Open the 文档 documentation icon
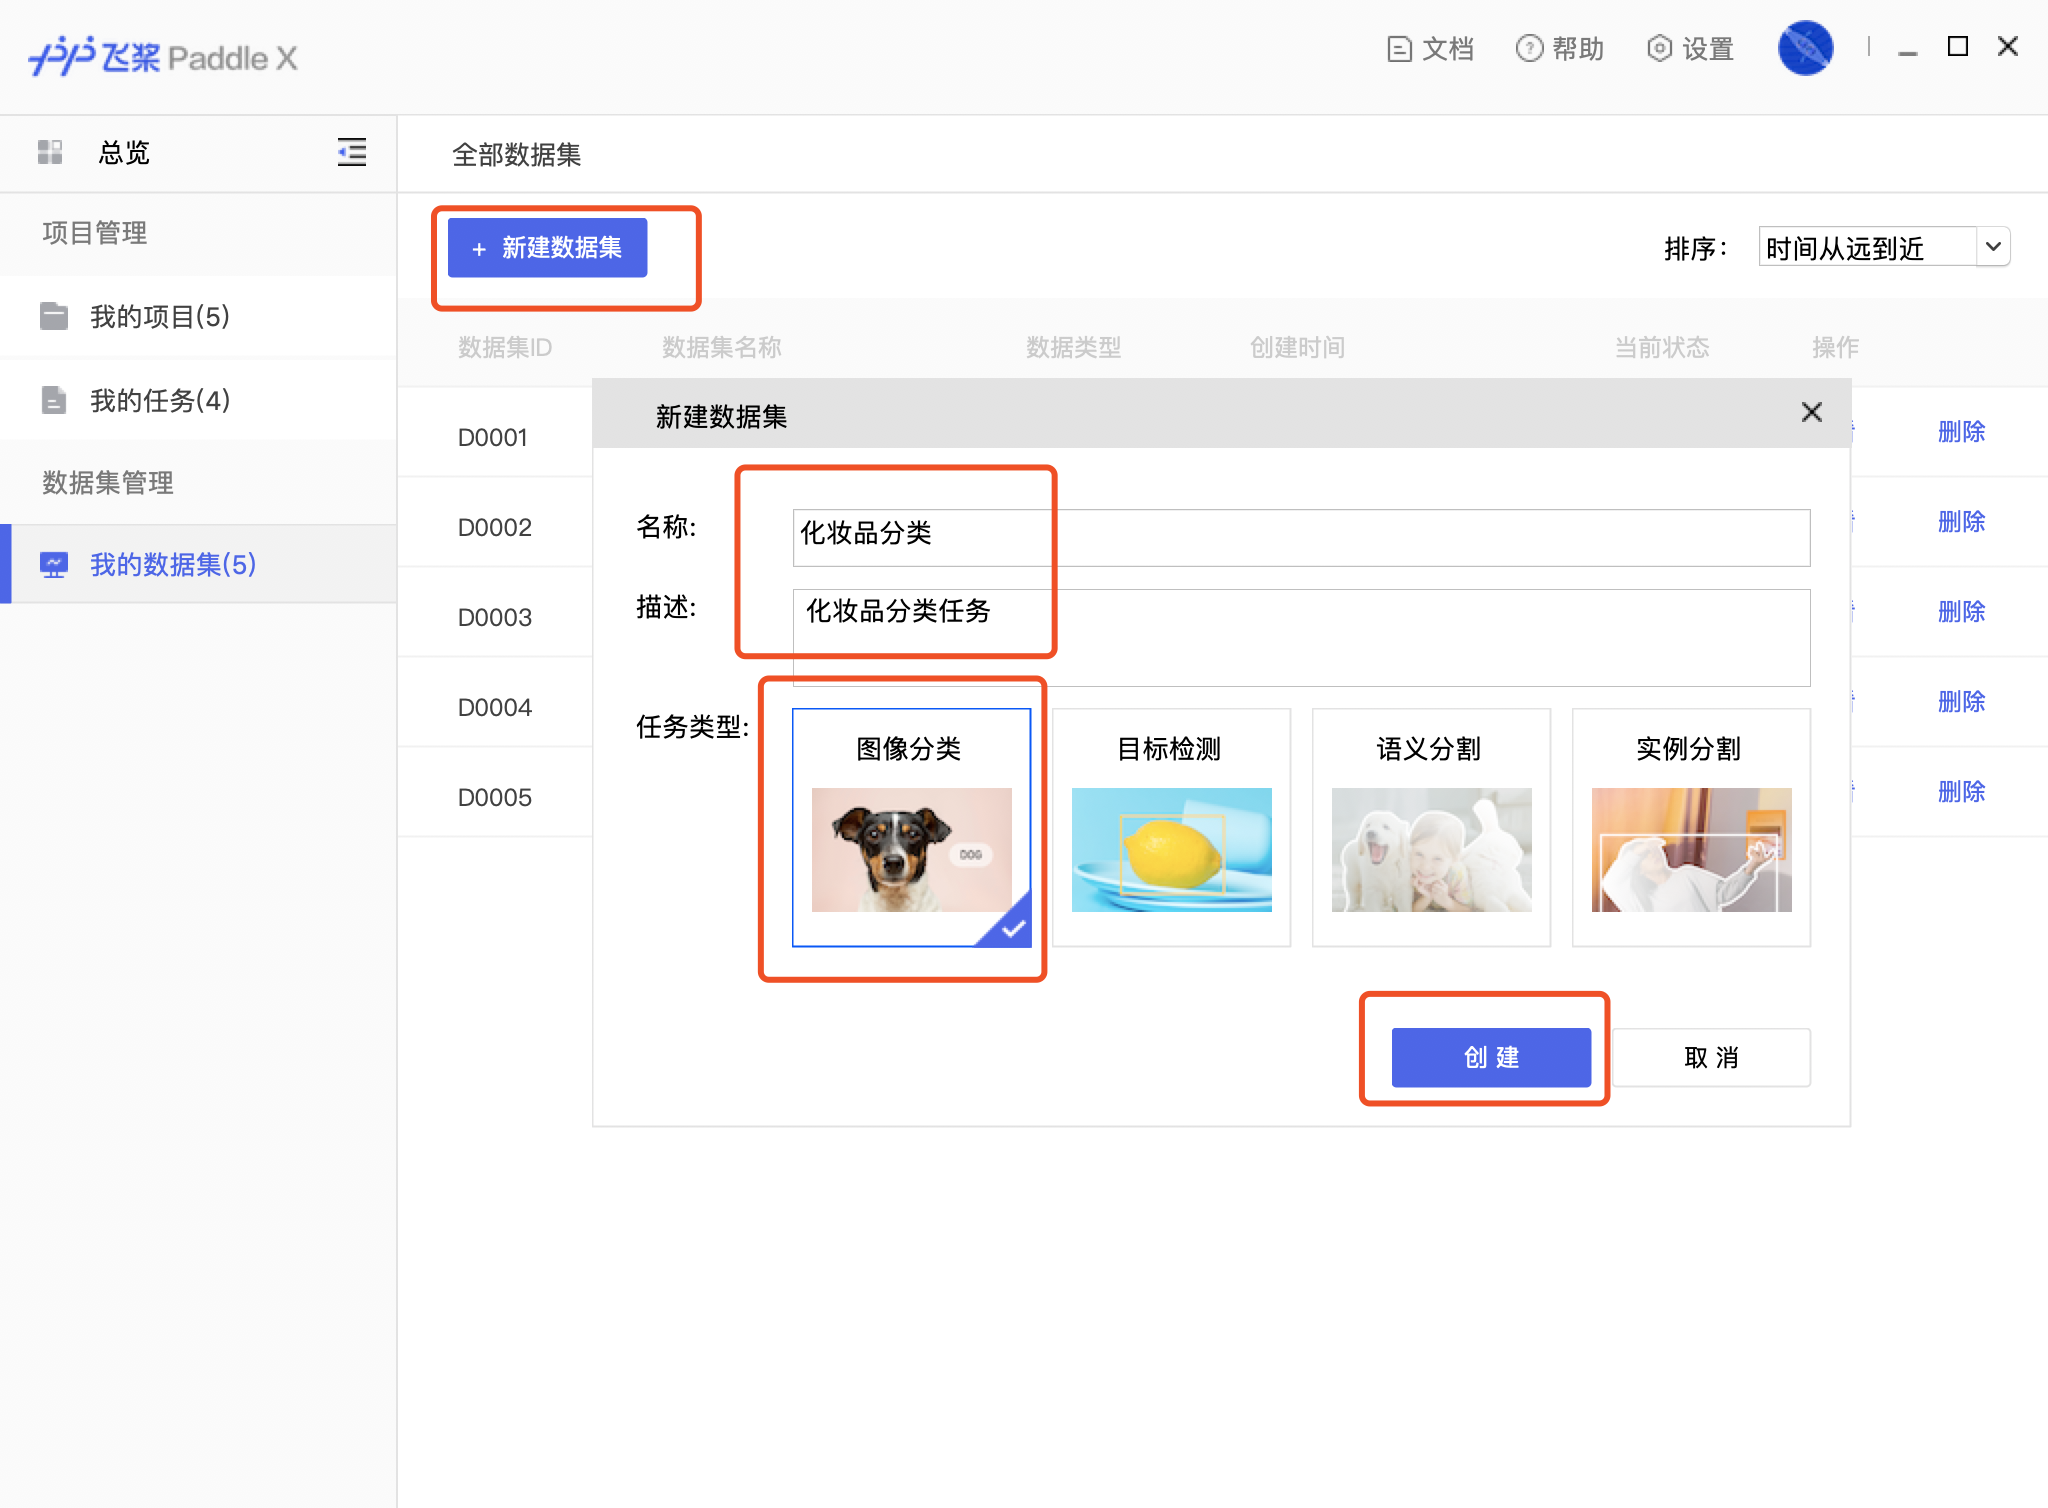 click(x=1399, y=49)
